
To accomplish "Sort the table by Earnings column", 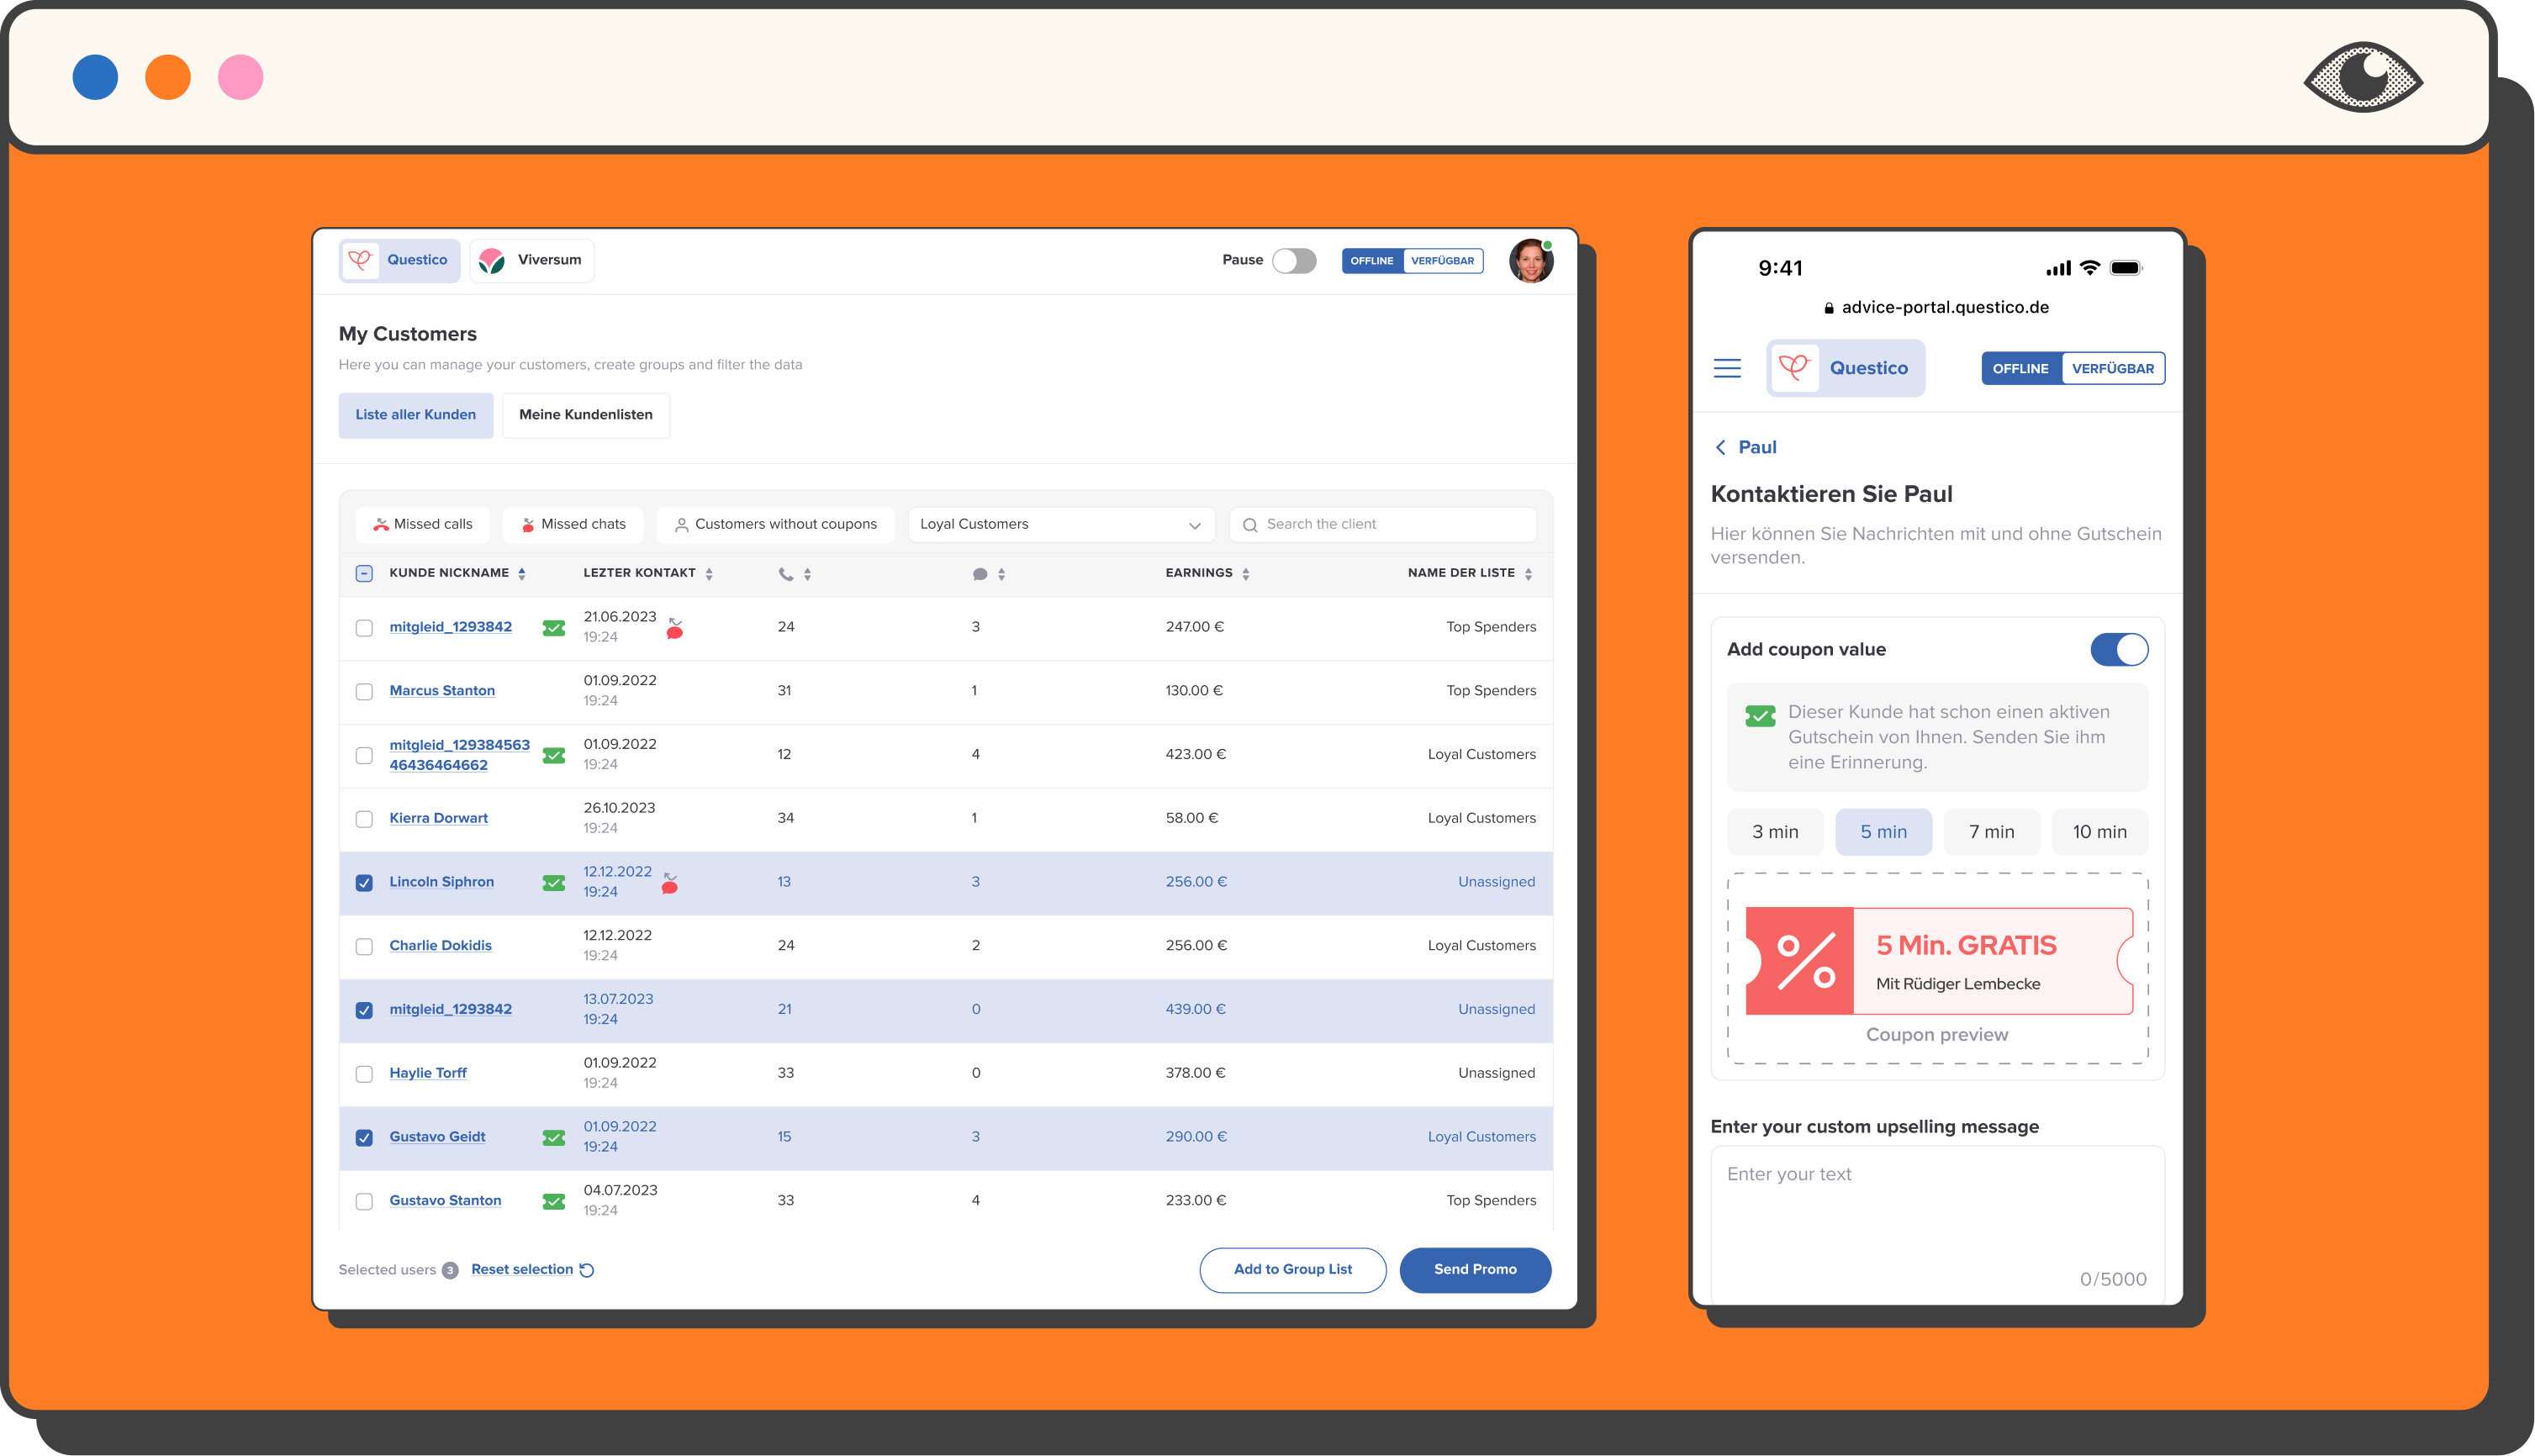I will click(x=1244, y=573).
